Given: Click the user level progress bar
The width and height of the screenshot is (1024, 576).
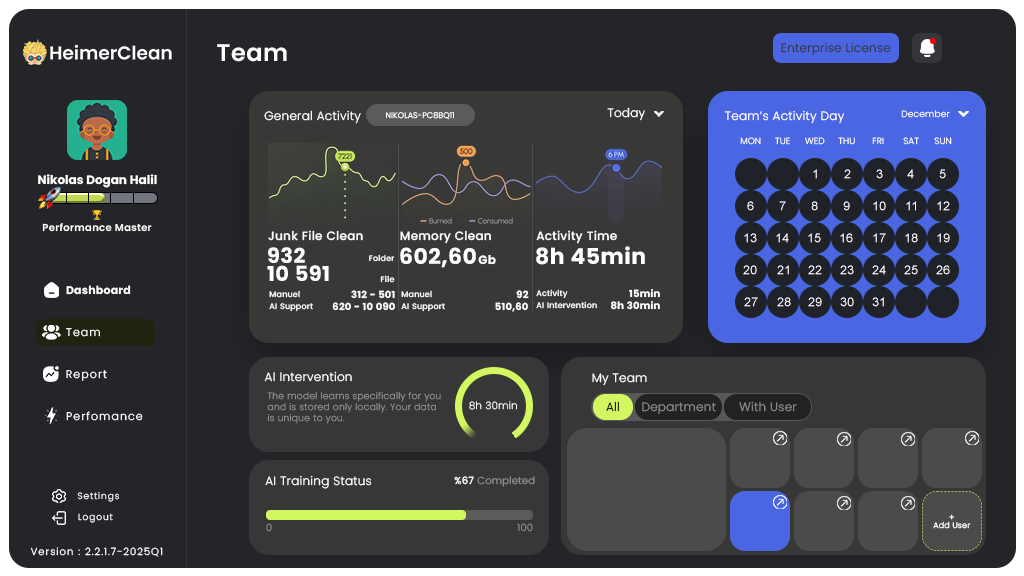Looking at the screenshot, I should pyautogui.click(x=104, y=198).
